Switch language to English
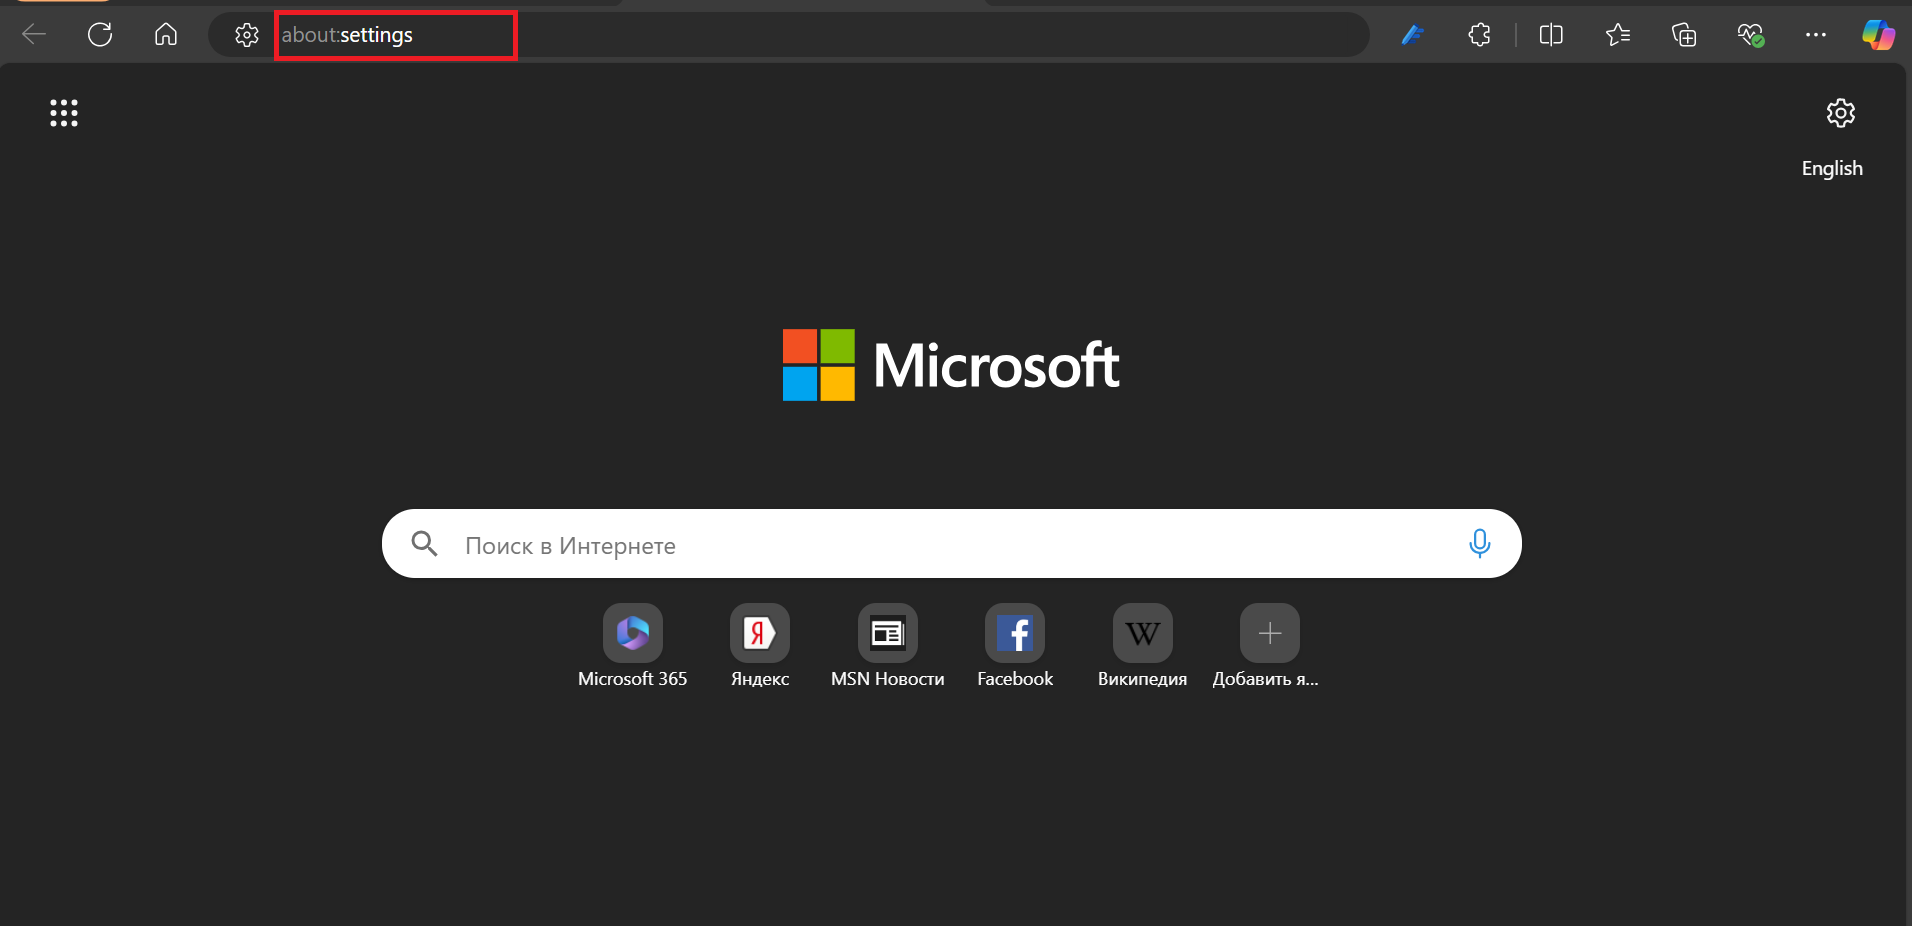The height and width of the screenshot is (926, 1912). pyautogui.click(x=1832, y=168)
